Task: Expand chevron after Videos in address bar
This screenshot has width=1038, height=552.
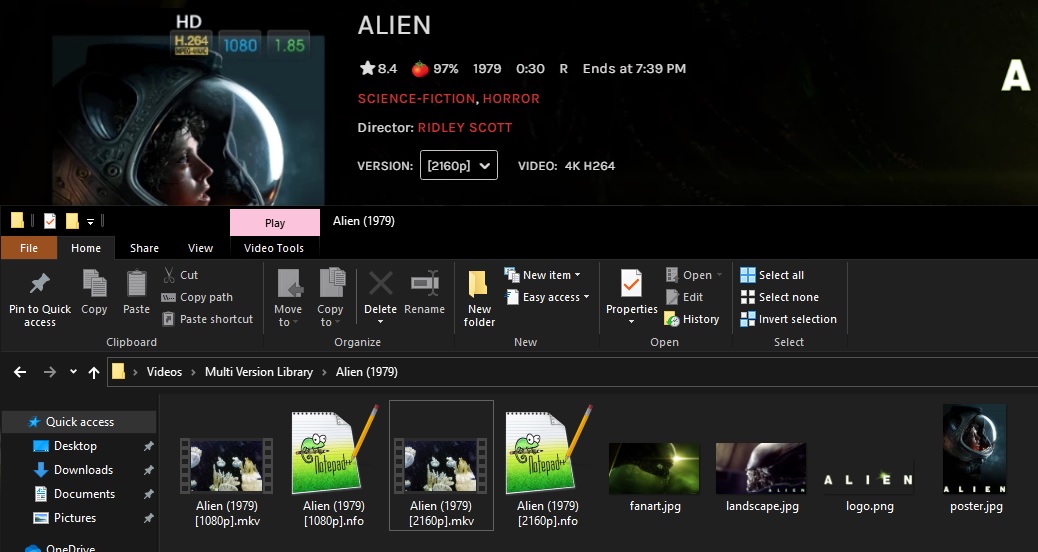Action: [193, 372]
